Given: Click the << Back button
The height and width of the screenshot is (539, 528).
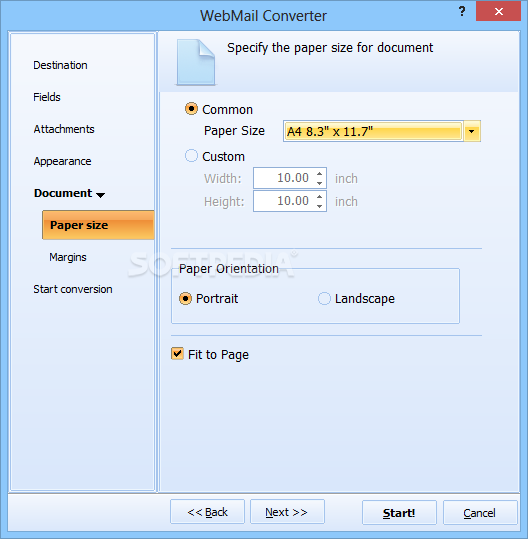Looking at the screenshot, I should pos(207,512).
